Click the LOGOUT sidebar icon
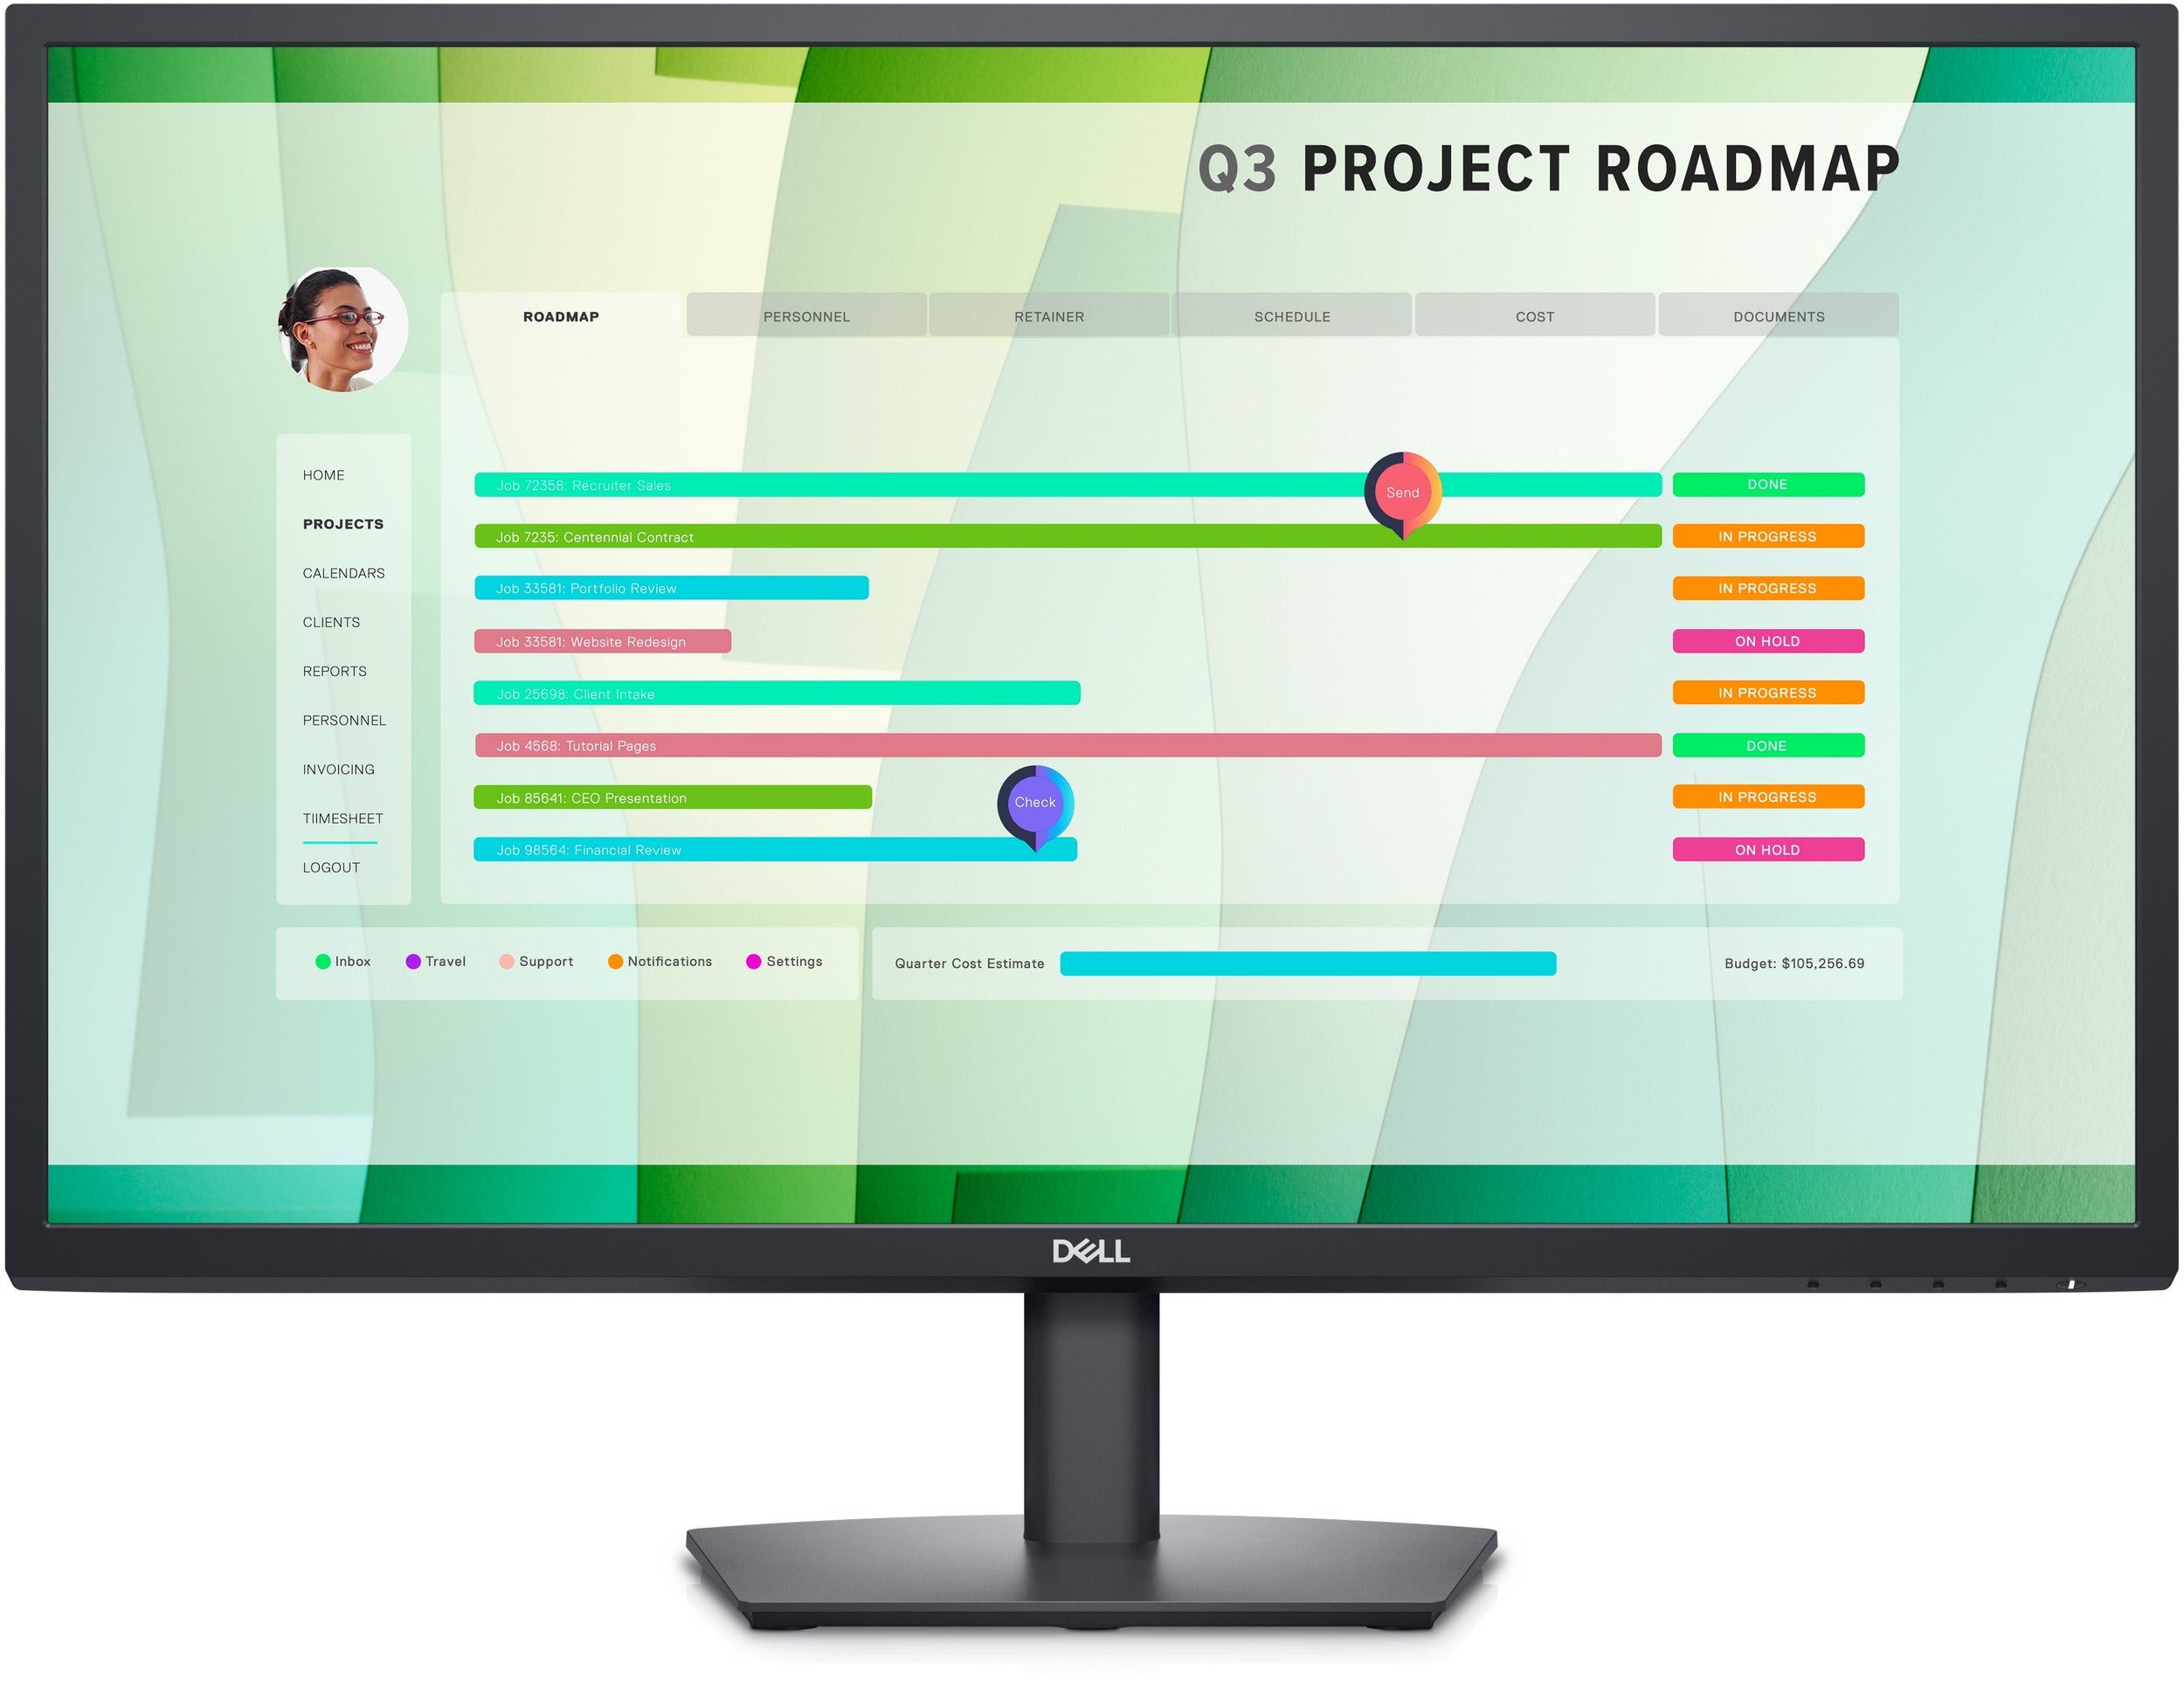2184x1685 pixels. [335, 867]
